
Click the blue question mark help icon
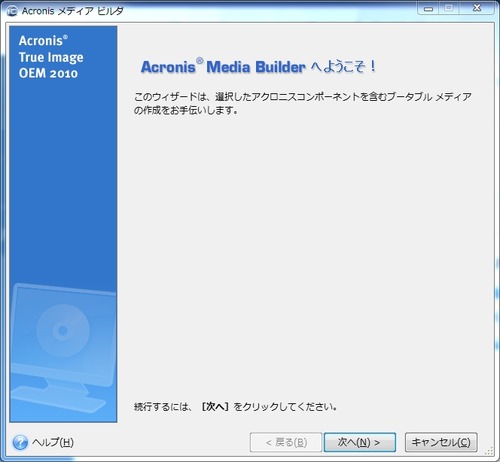[20, 442]
